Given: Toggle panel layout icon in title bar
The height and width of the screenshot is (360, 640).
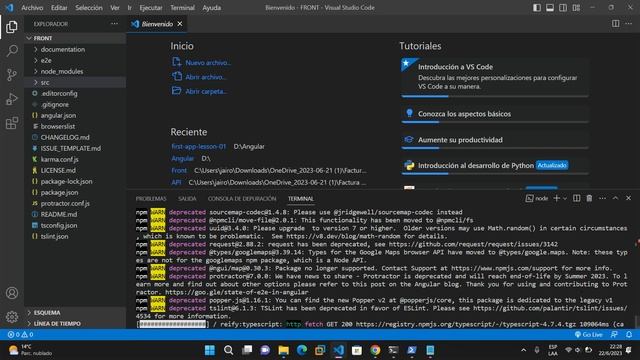Looking at the screenshot, I should tap(550, 7).
